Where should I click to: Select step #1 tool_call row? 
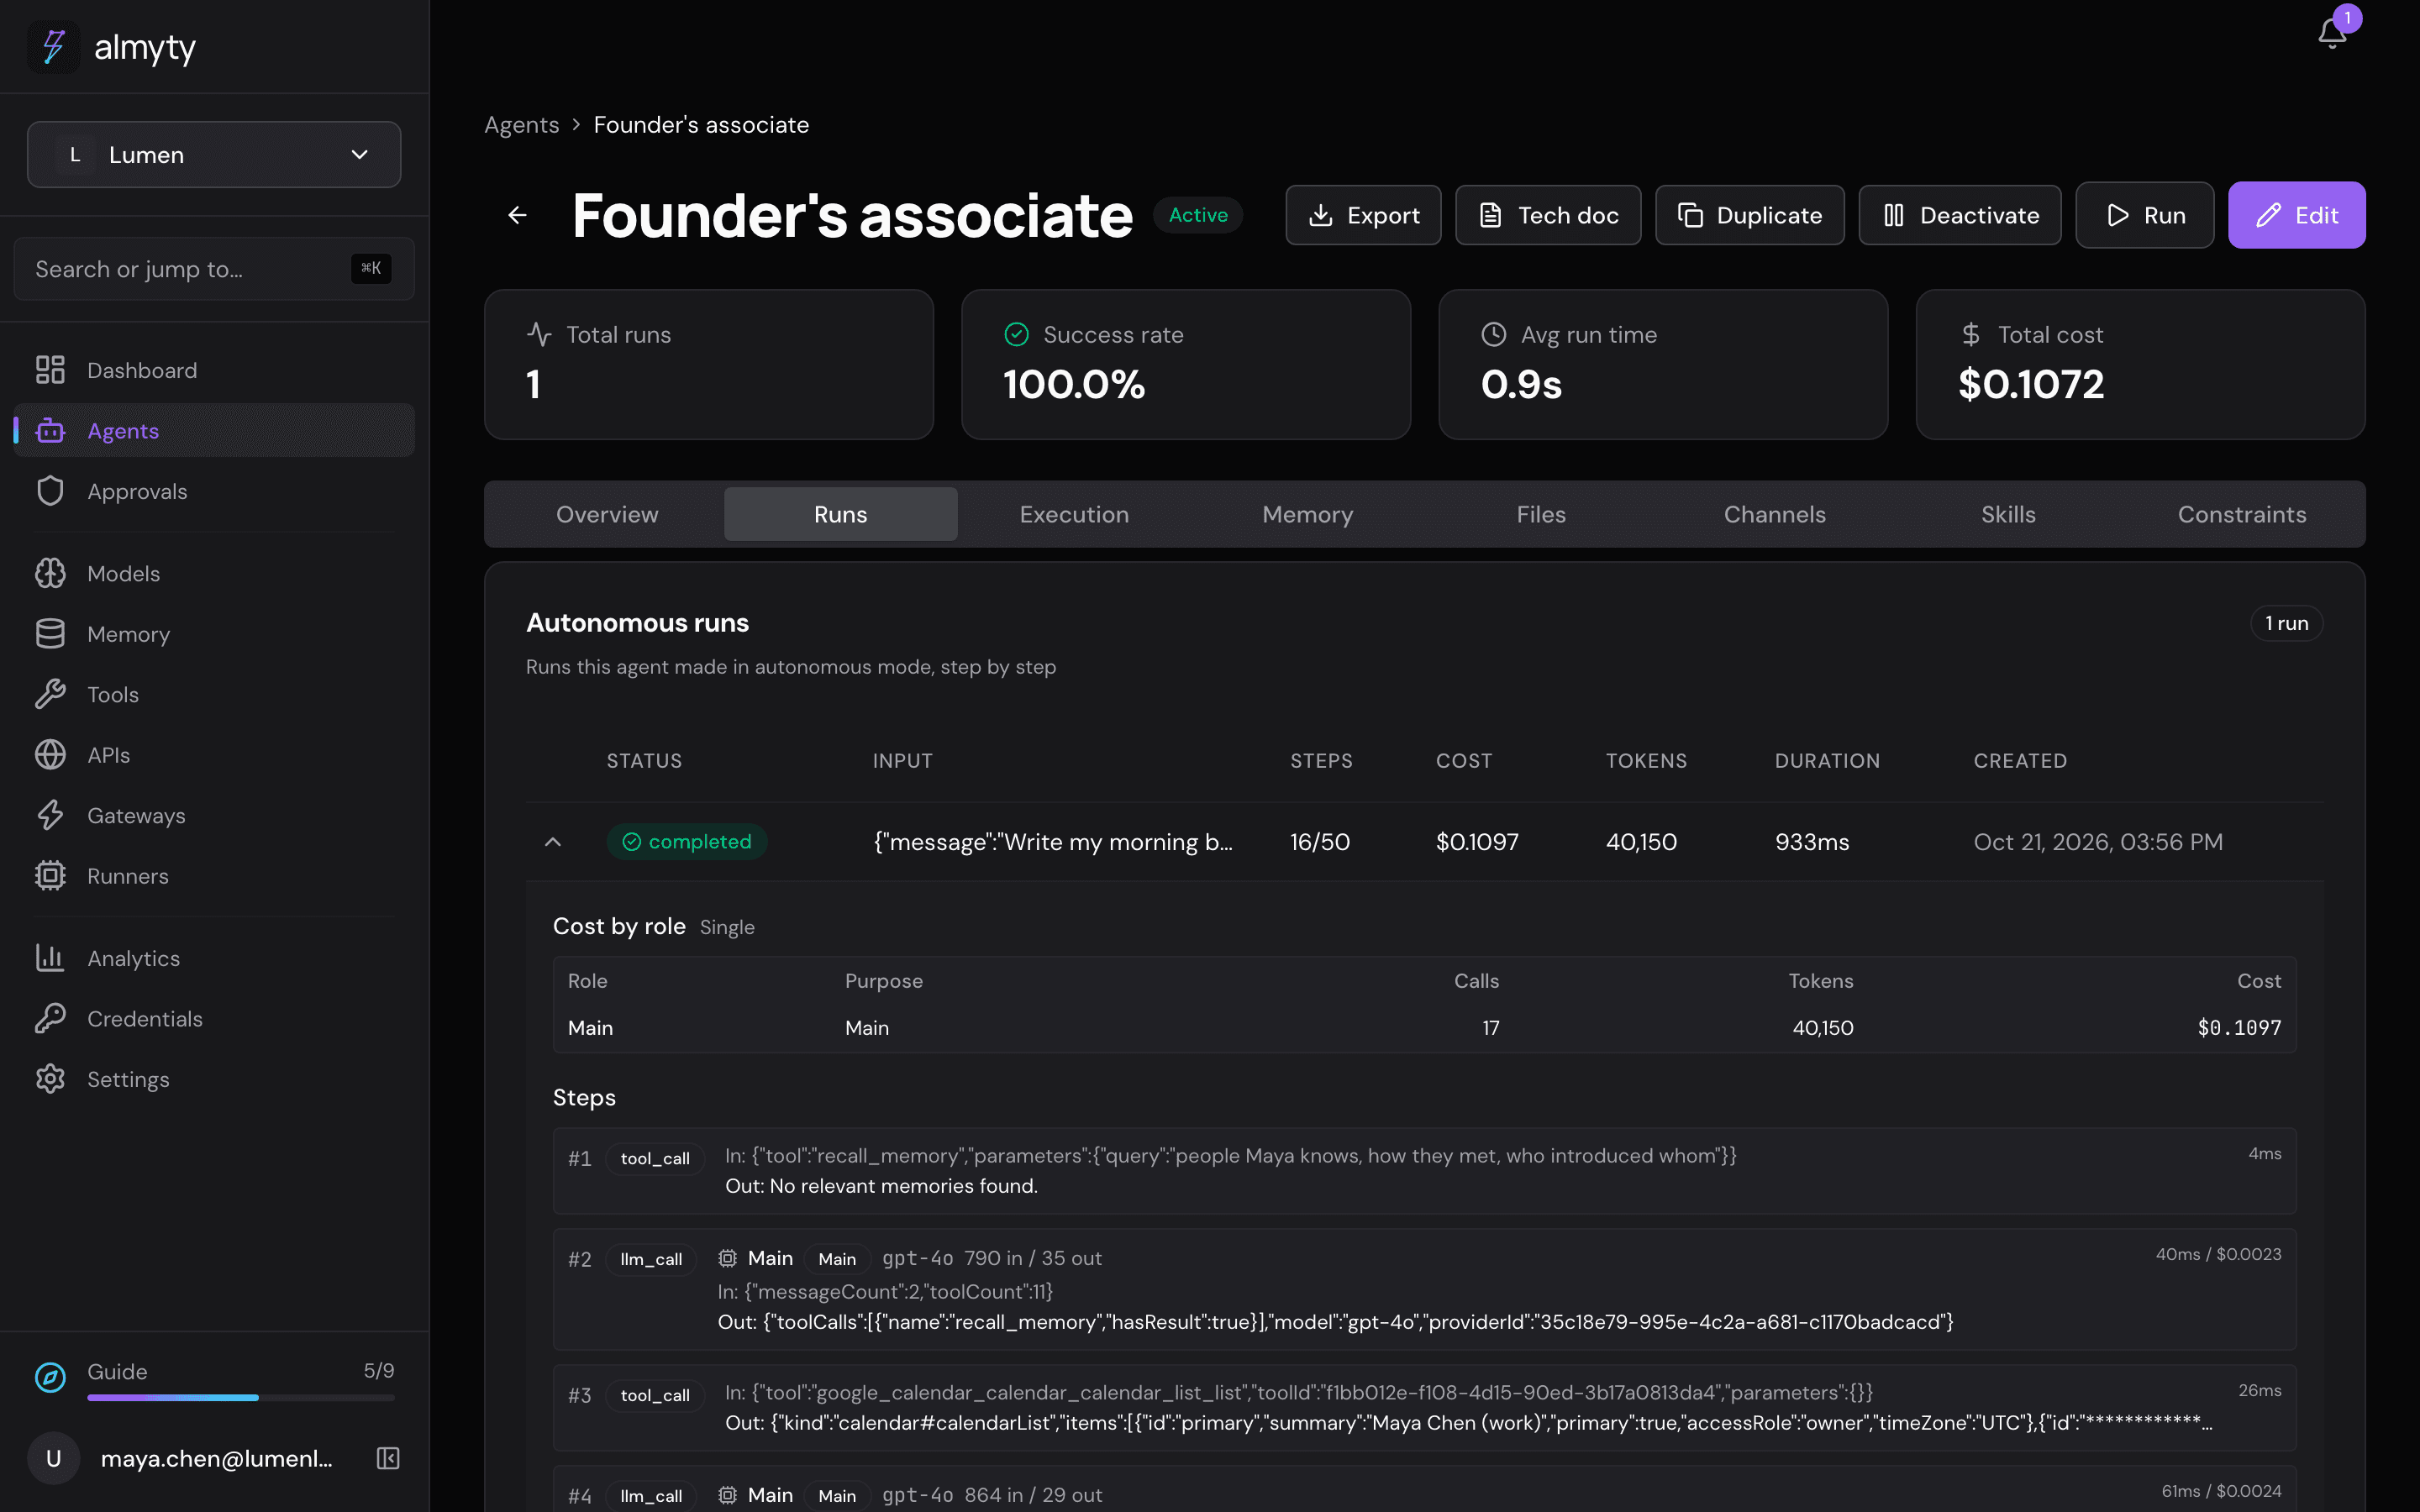point(1424,1171)
